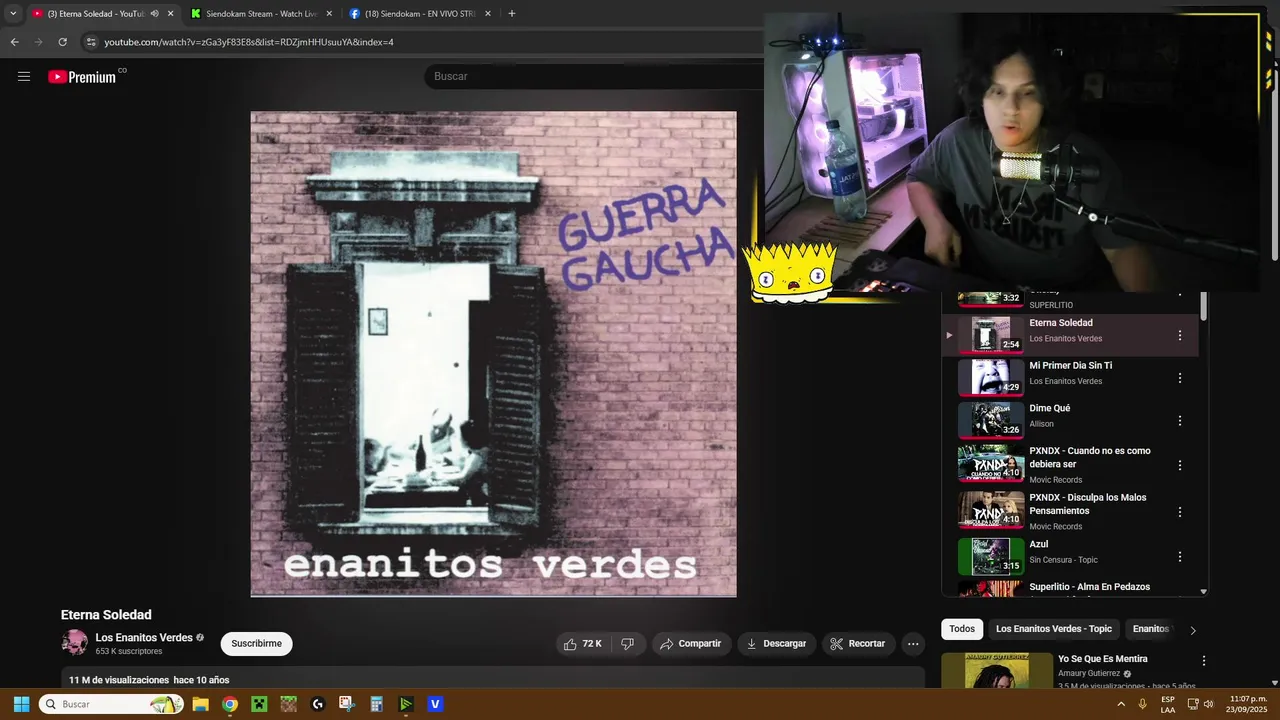Open options for Yo Se Que Es Mentira
1280x720 pixels.
[x=1204, y=661]
